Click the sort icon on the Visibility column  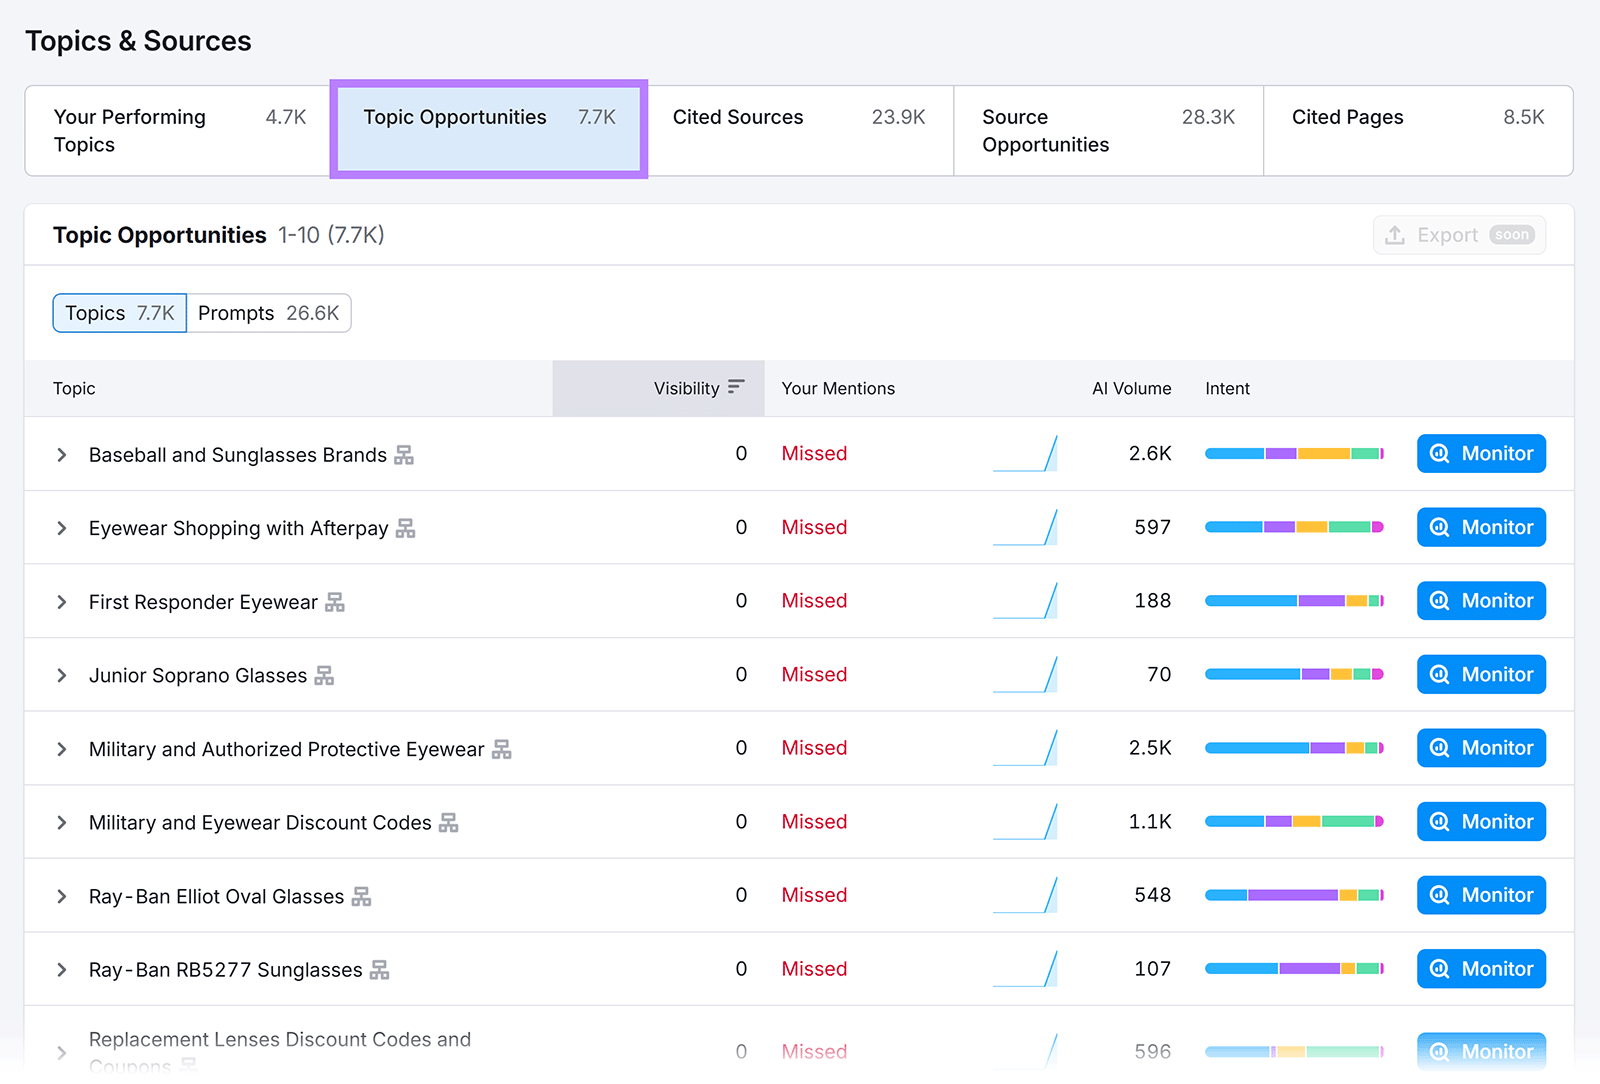click(736, 387)
